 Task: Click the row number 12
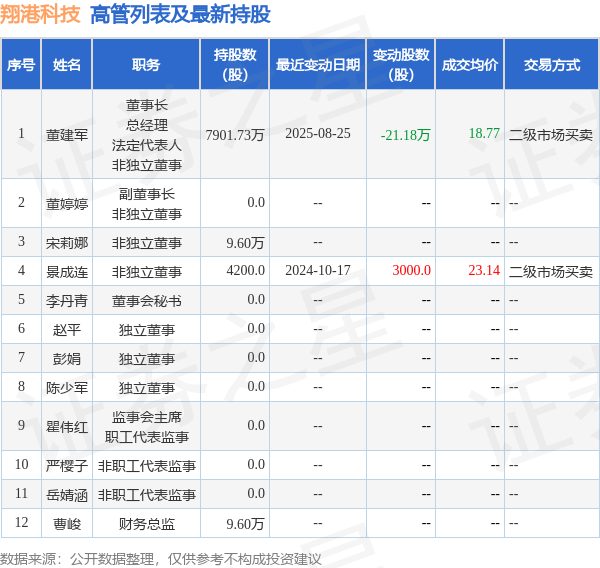(x=21, y=522)
